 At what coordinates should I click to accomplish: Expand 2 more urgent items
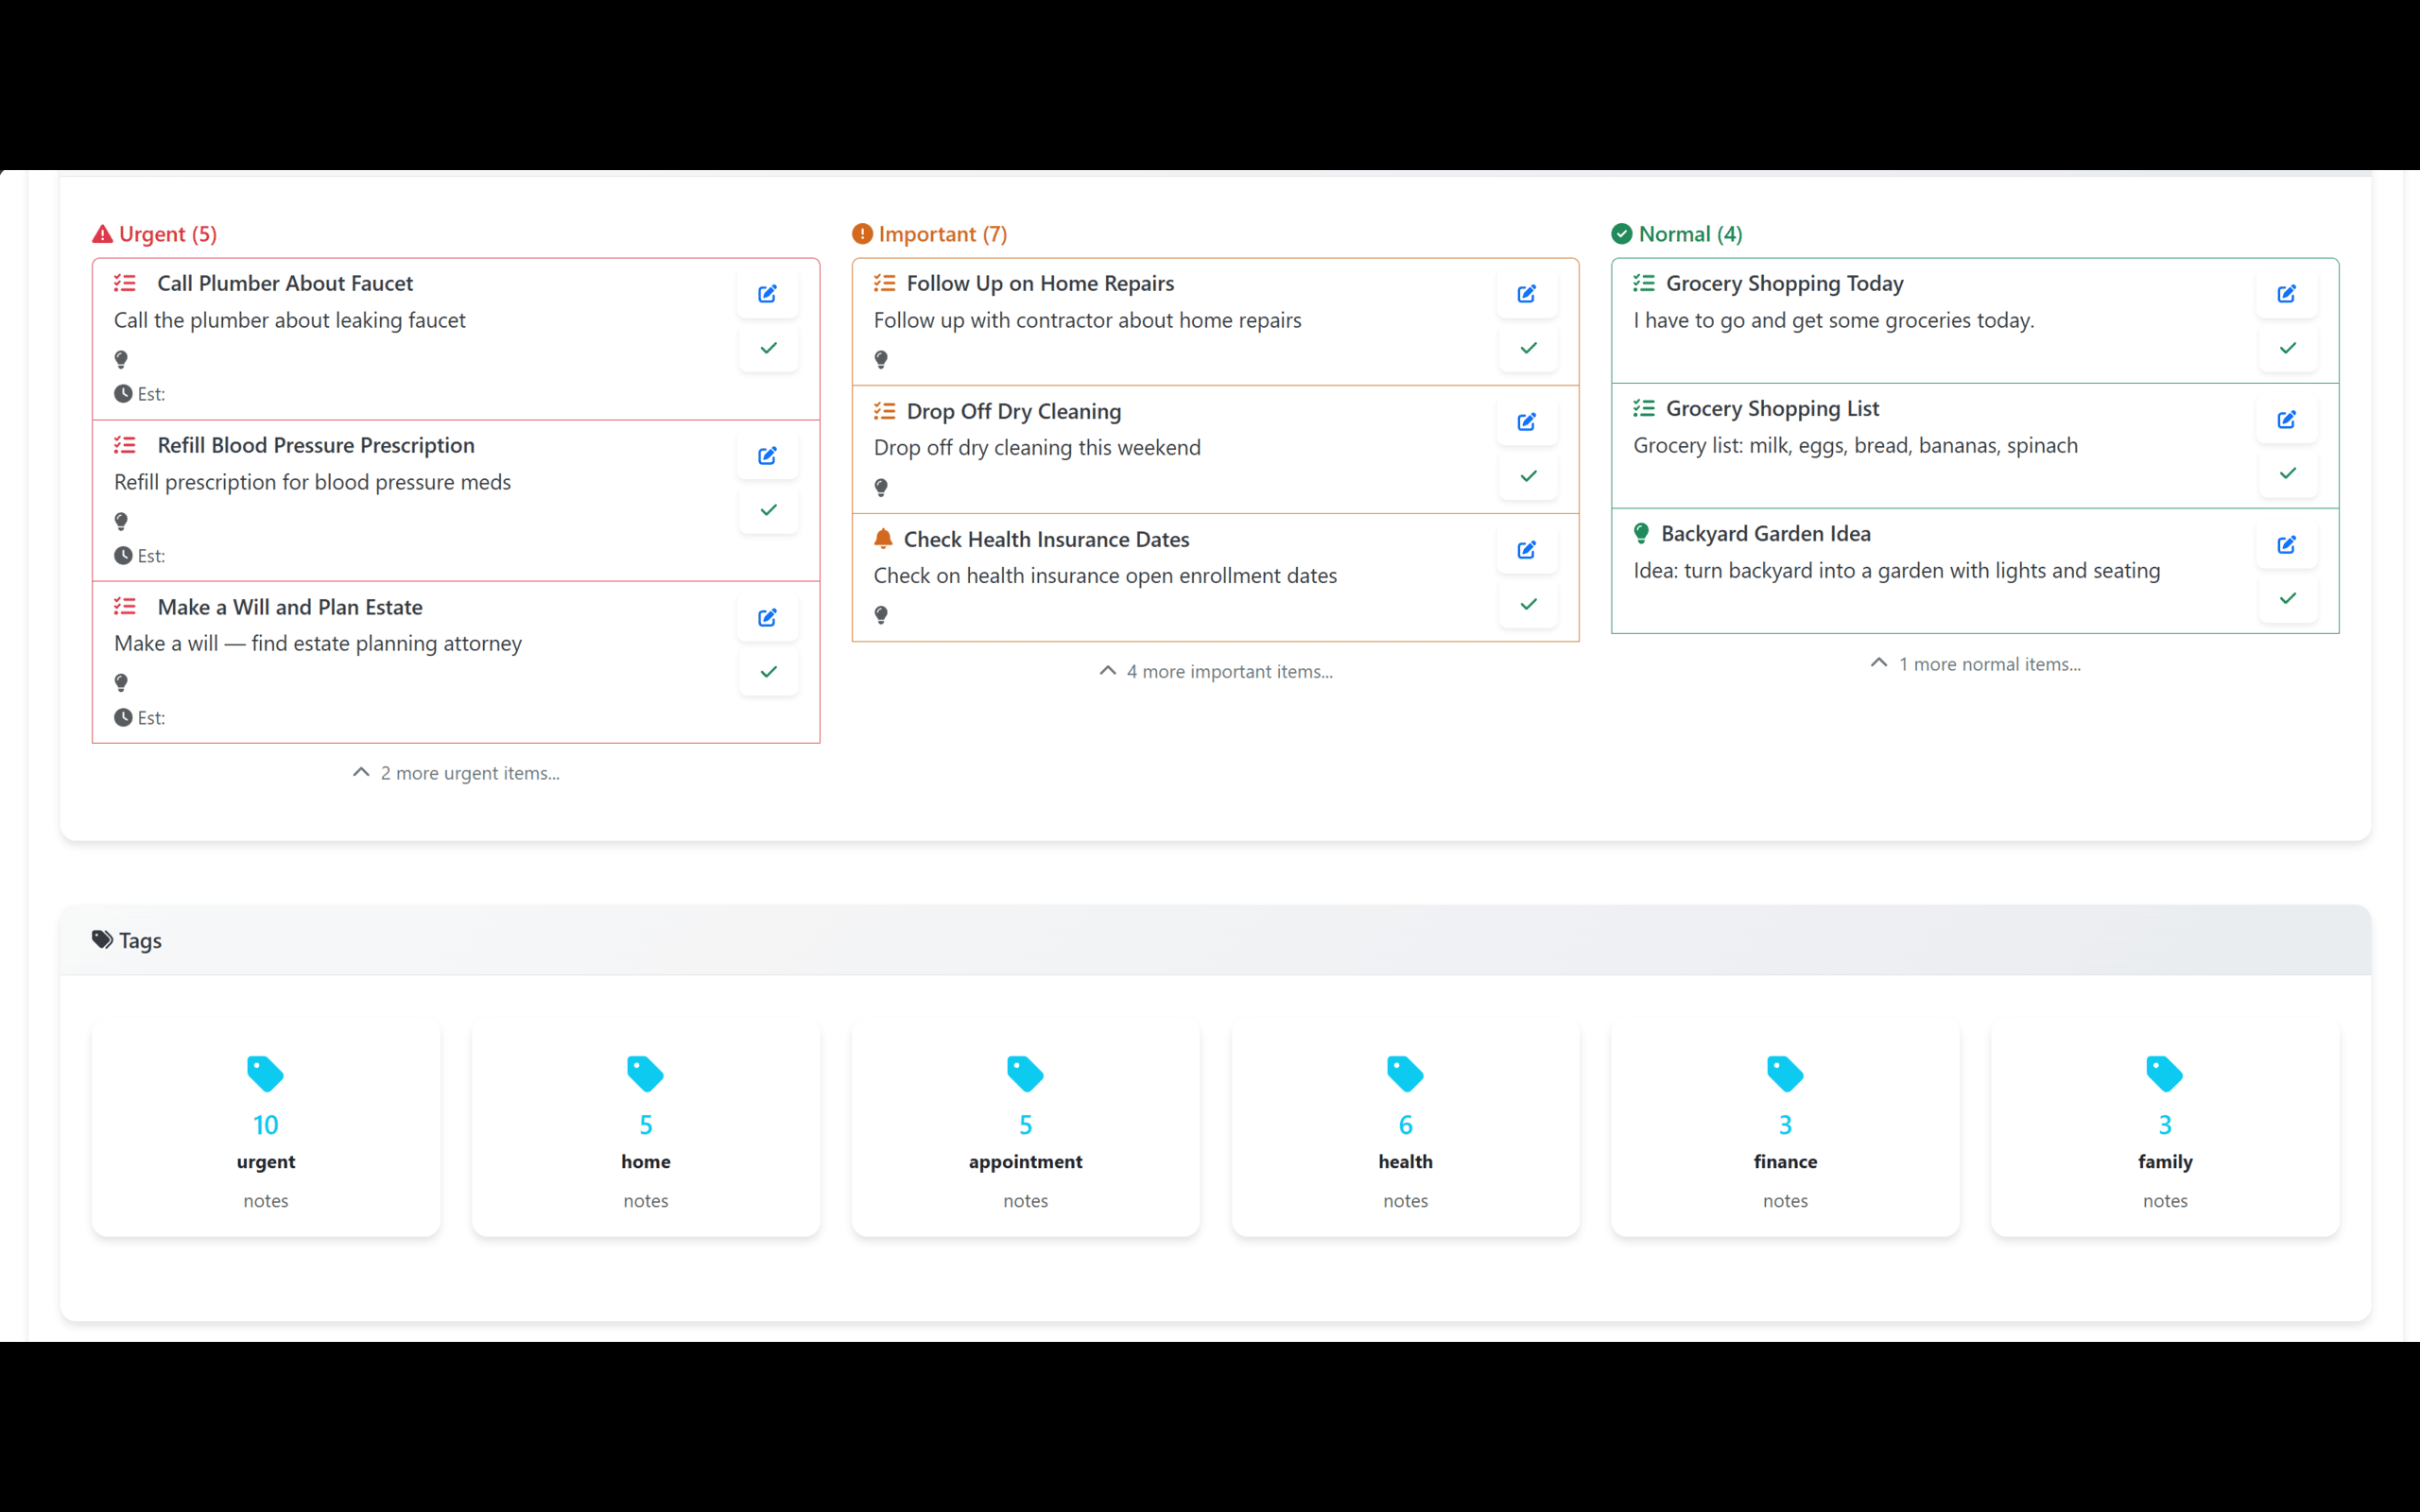click(x=456, y=773)
